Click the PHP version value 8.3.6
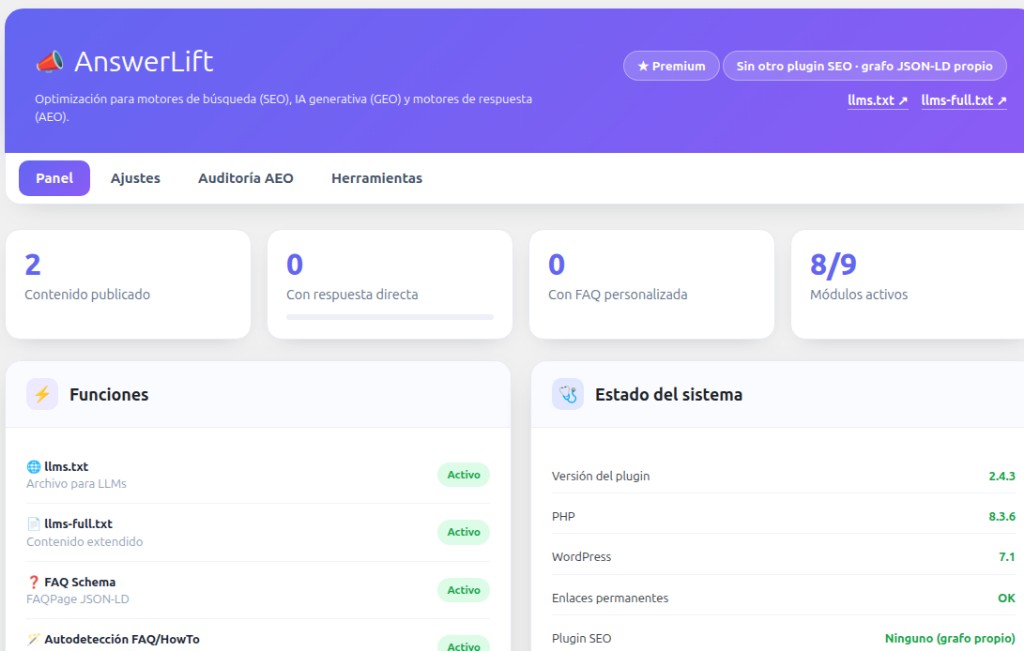 tap(1002, 516)
